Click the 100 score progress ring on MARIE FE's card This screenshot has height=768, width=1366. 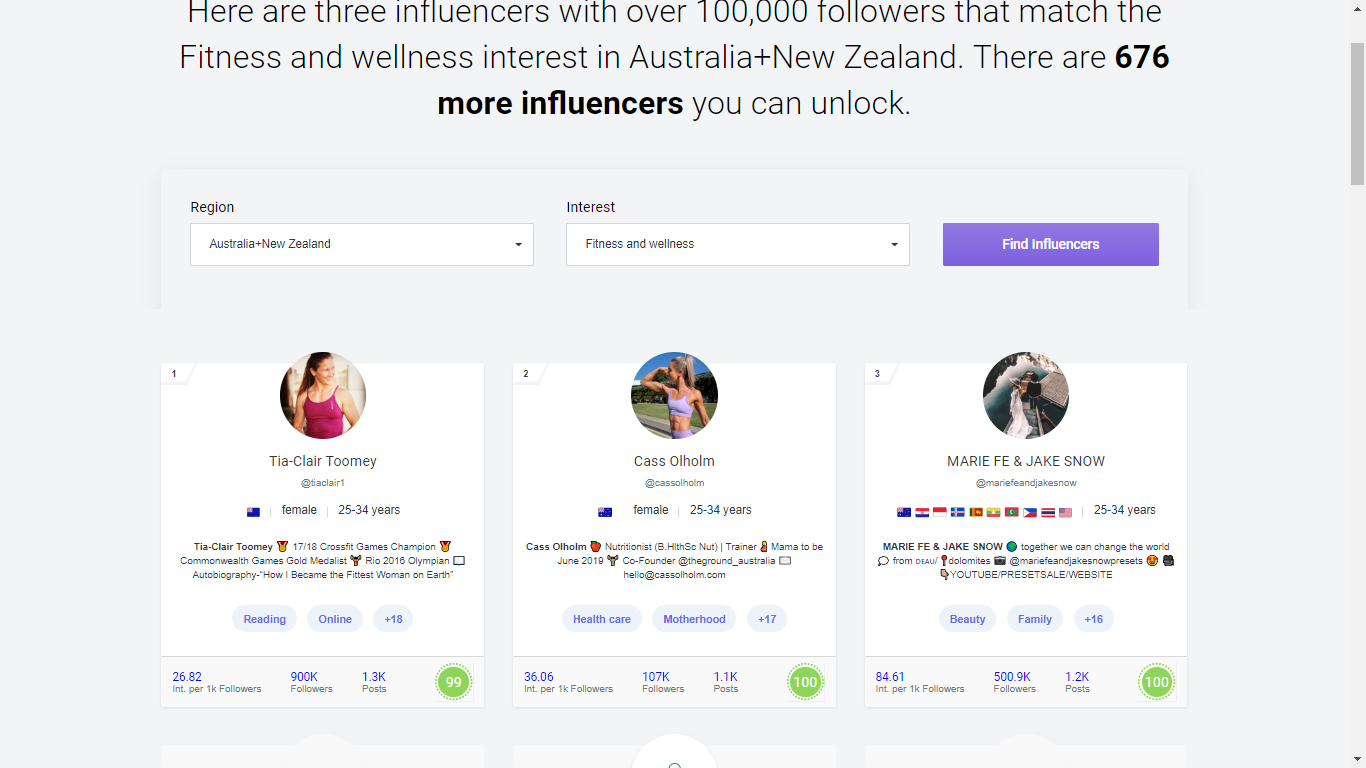pos(1156,682)
